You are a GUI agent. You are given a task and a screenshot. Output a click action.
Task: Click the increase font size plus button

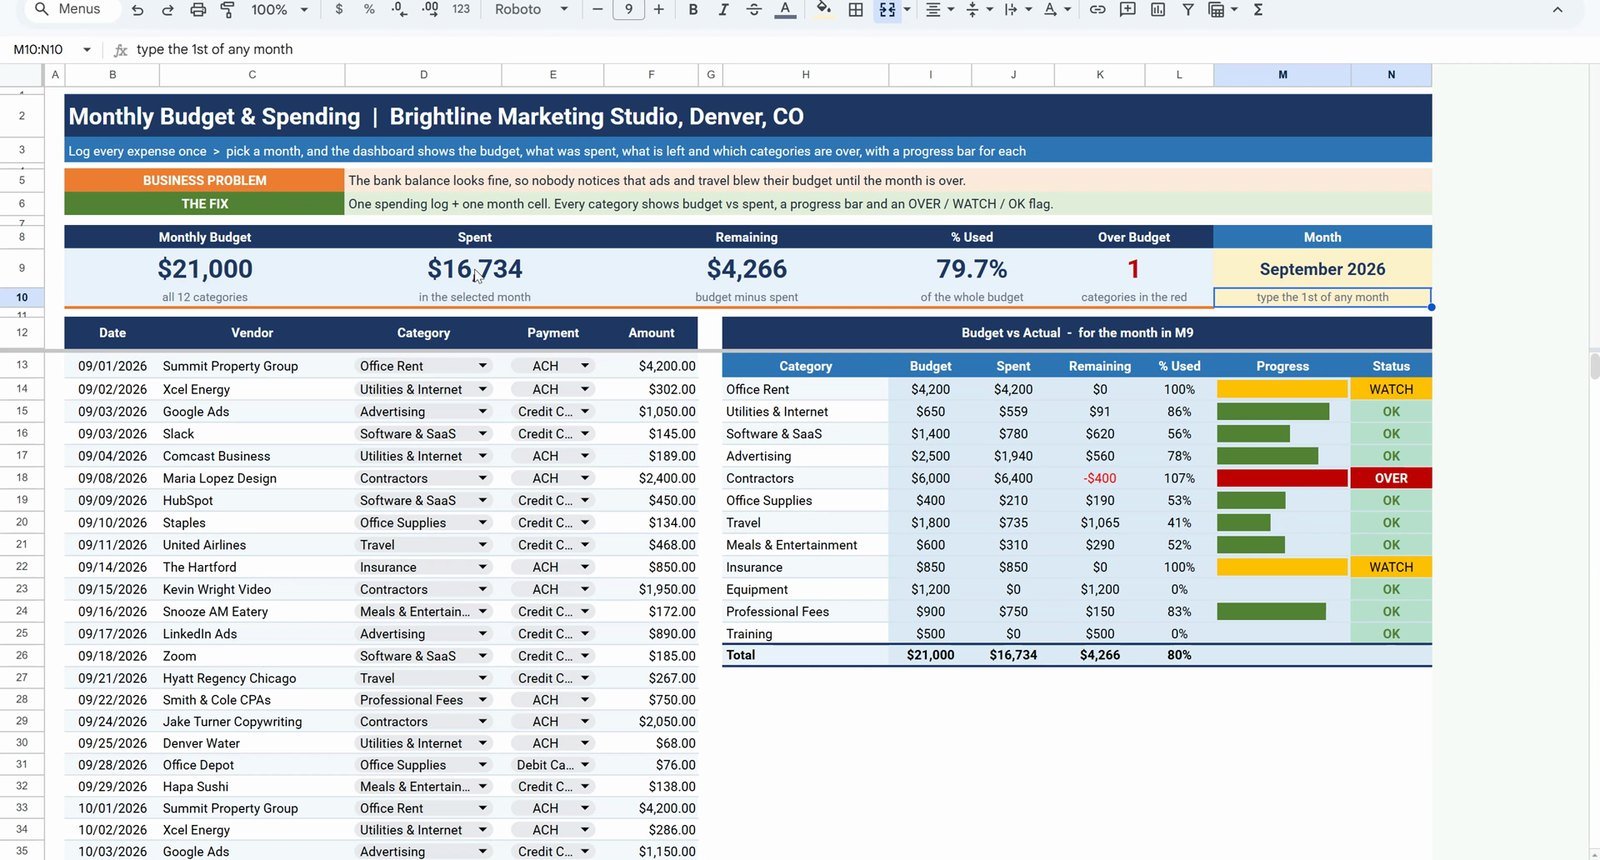point(658,10)
